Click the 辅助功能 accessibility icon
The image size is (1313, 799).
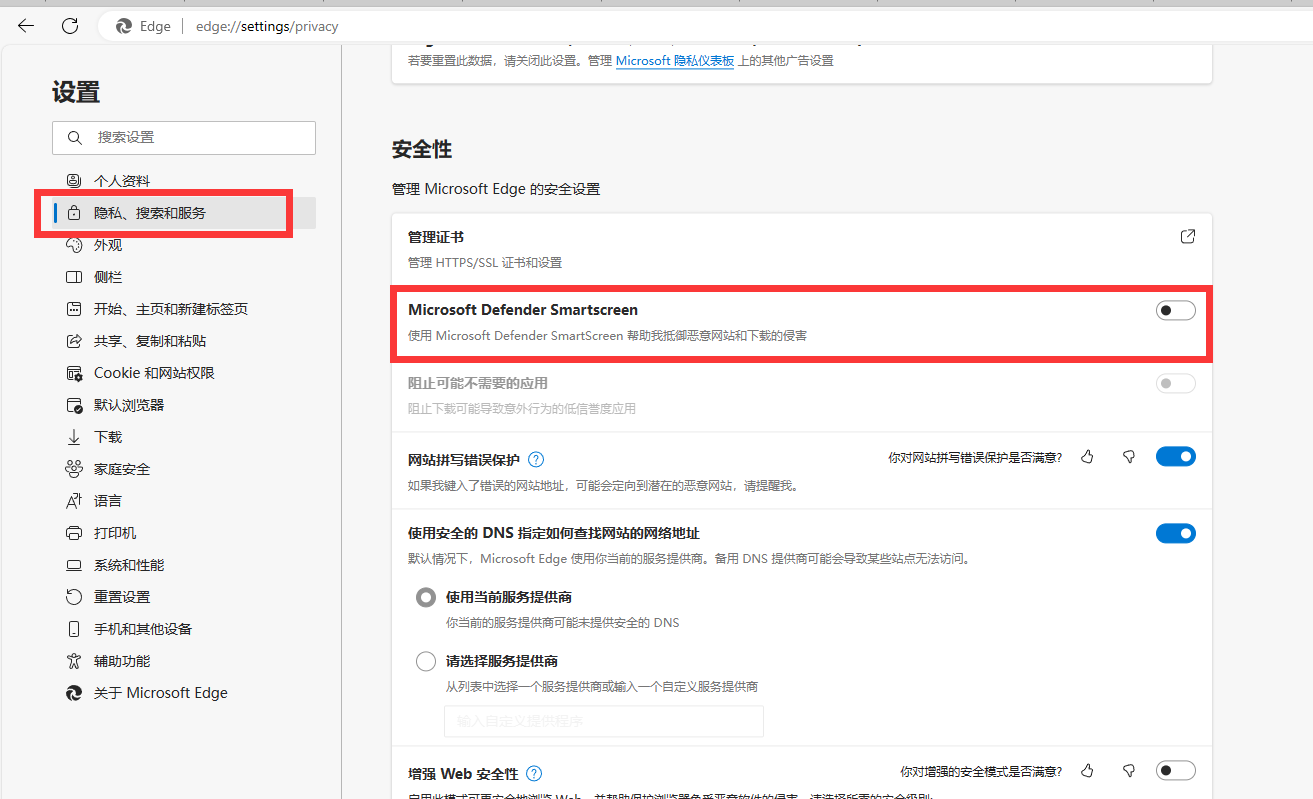coord(73,661)
